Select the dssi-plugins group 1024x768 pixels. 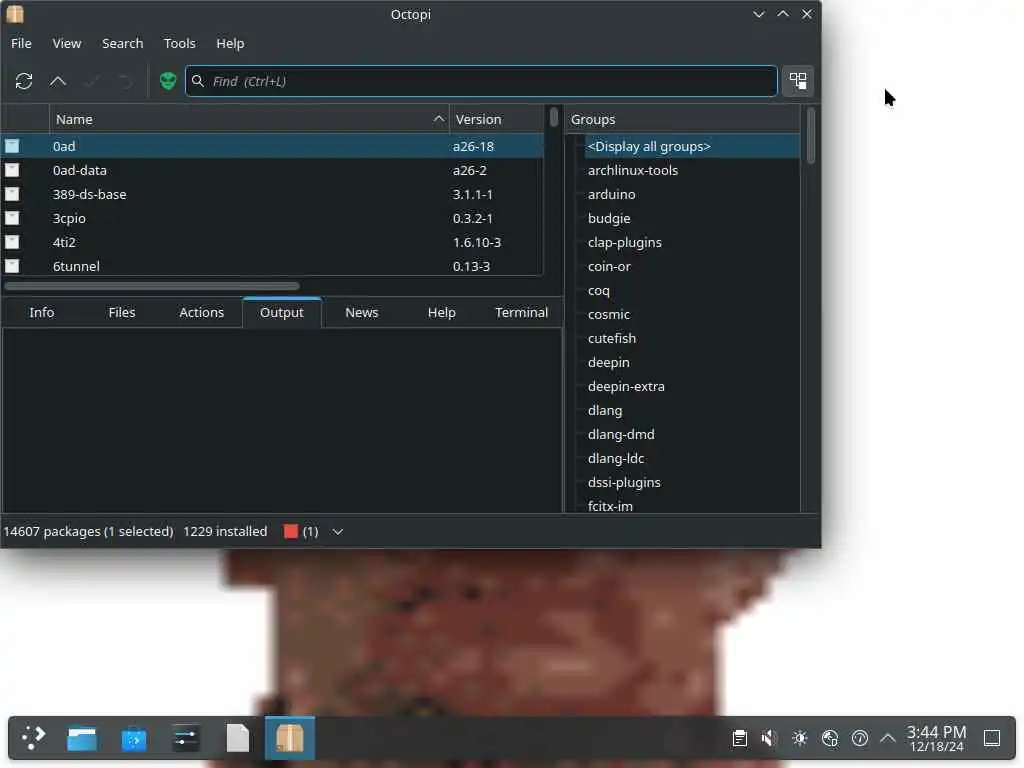(624, 482)
